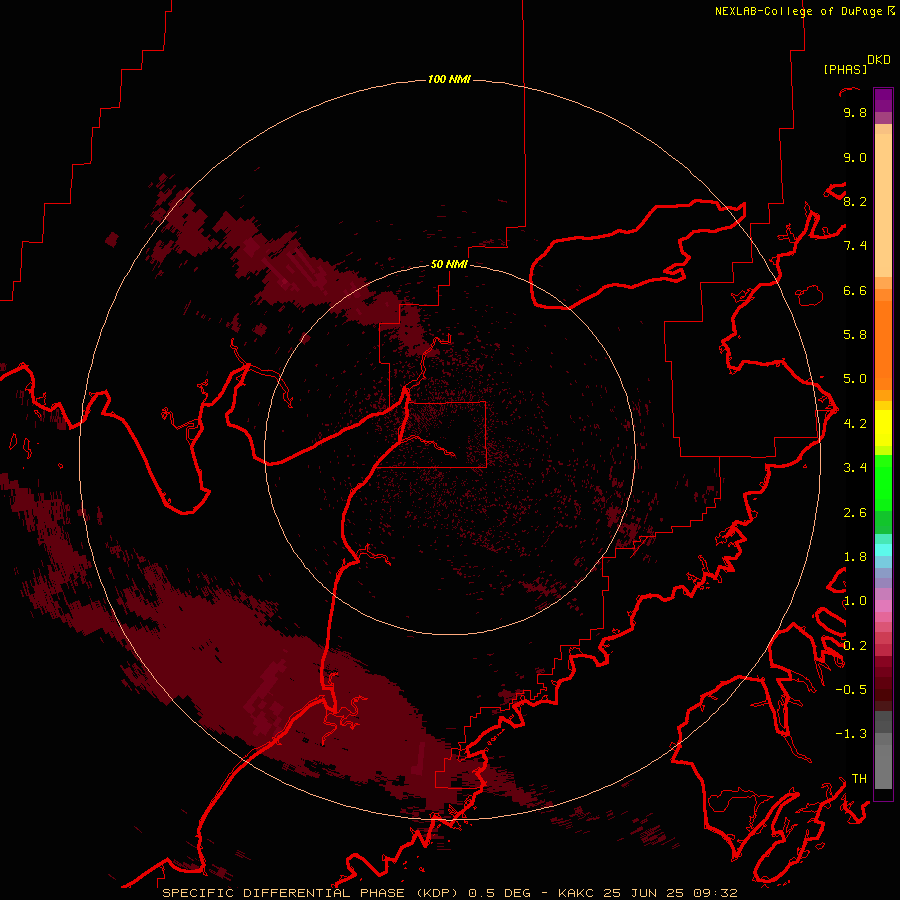This screenshot has height=900, width=900.
Task: Click the [PHAS] legend unit label
Action: (845, 69)
